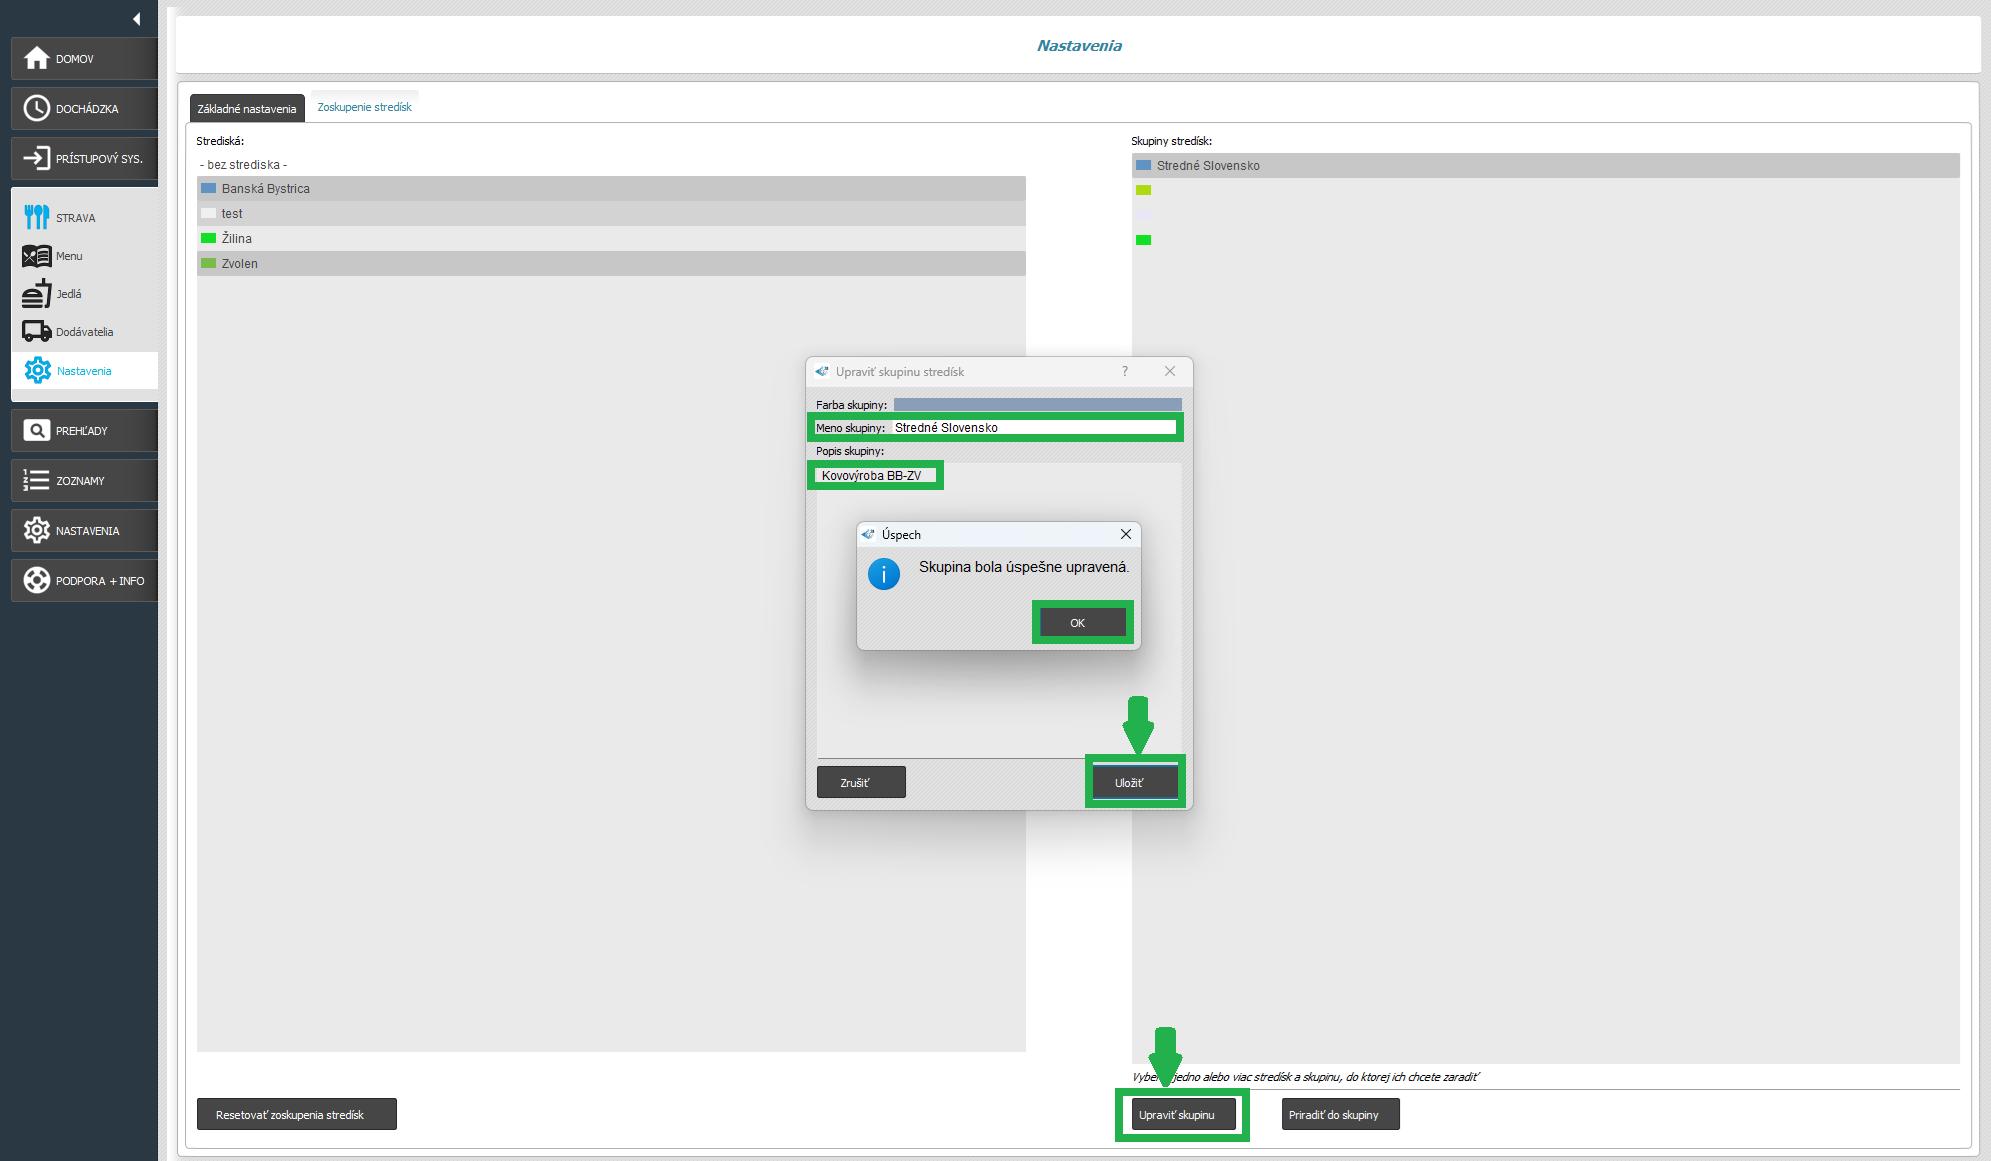The height and width of the screenshot is (1161, 1991).
Task: Open the Prístupový sys. entry icon
Action: click(x=37, y=158)
